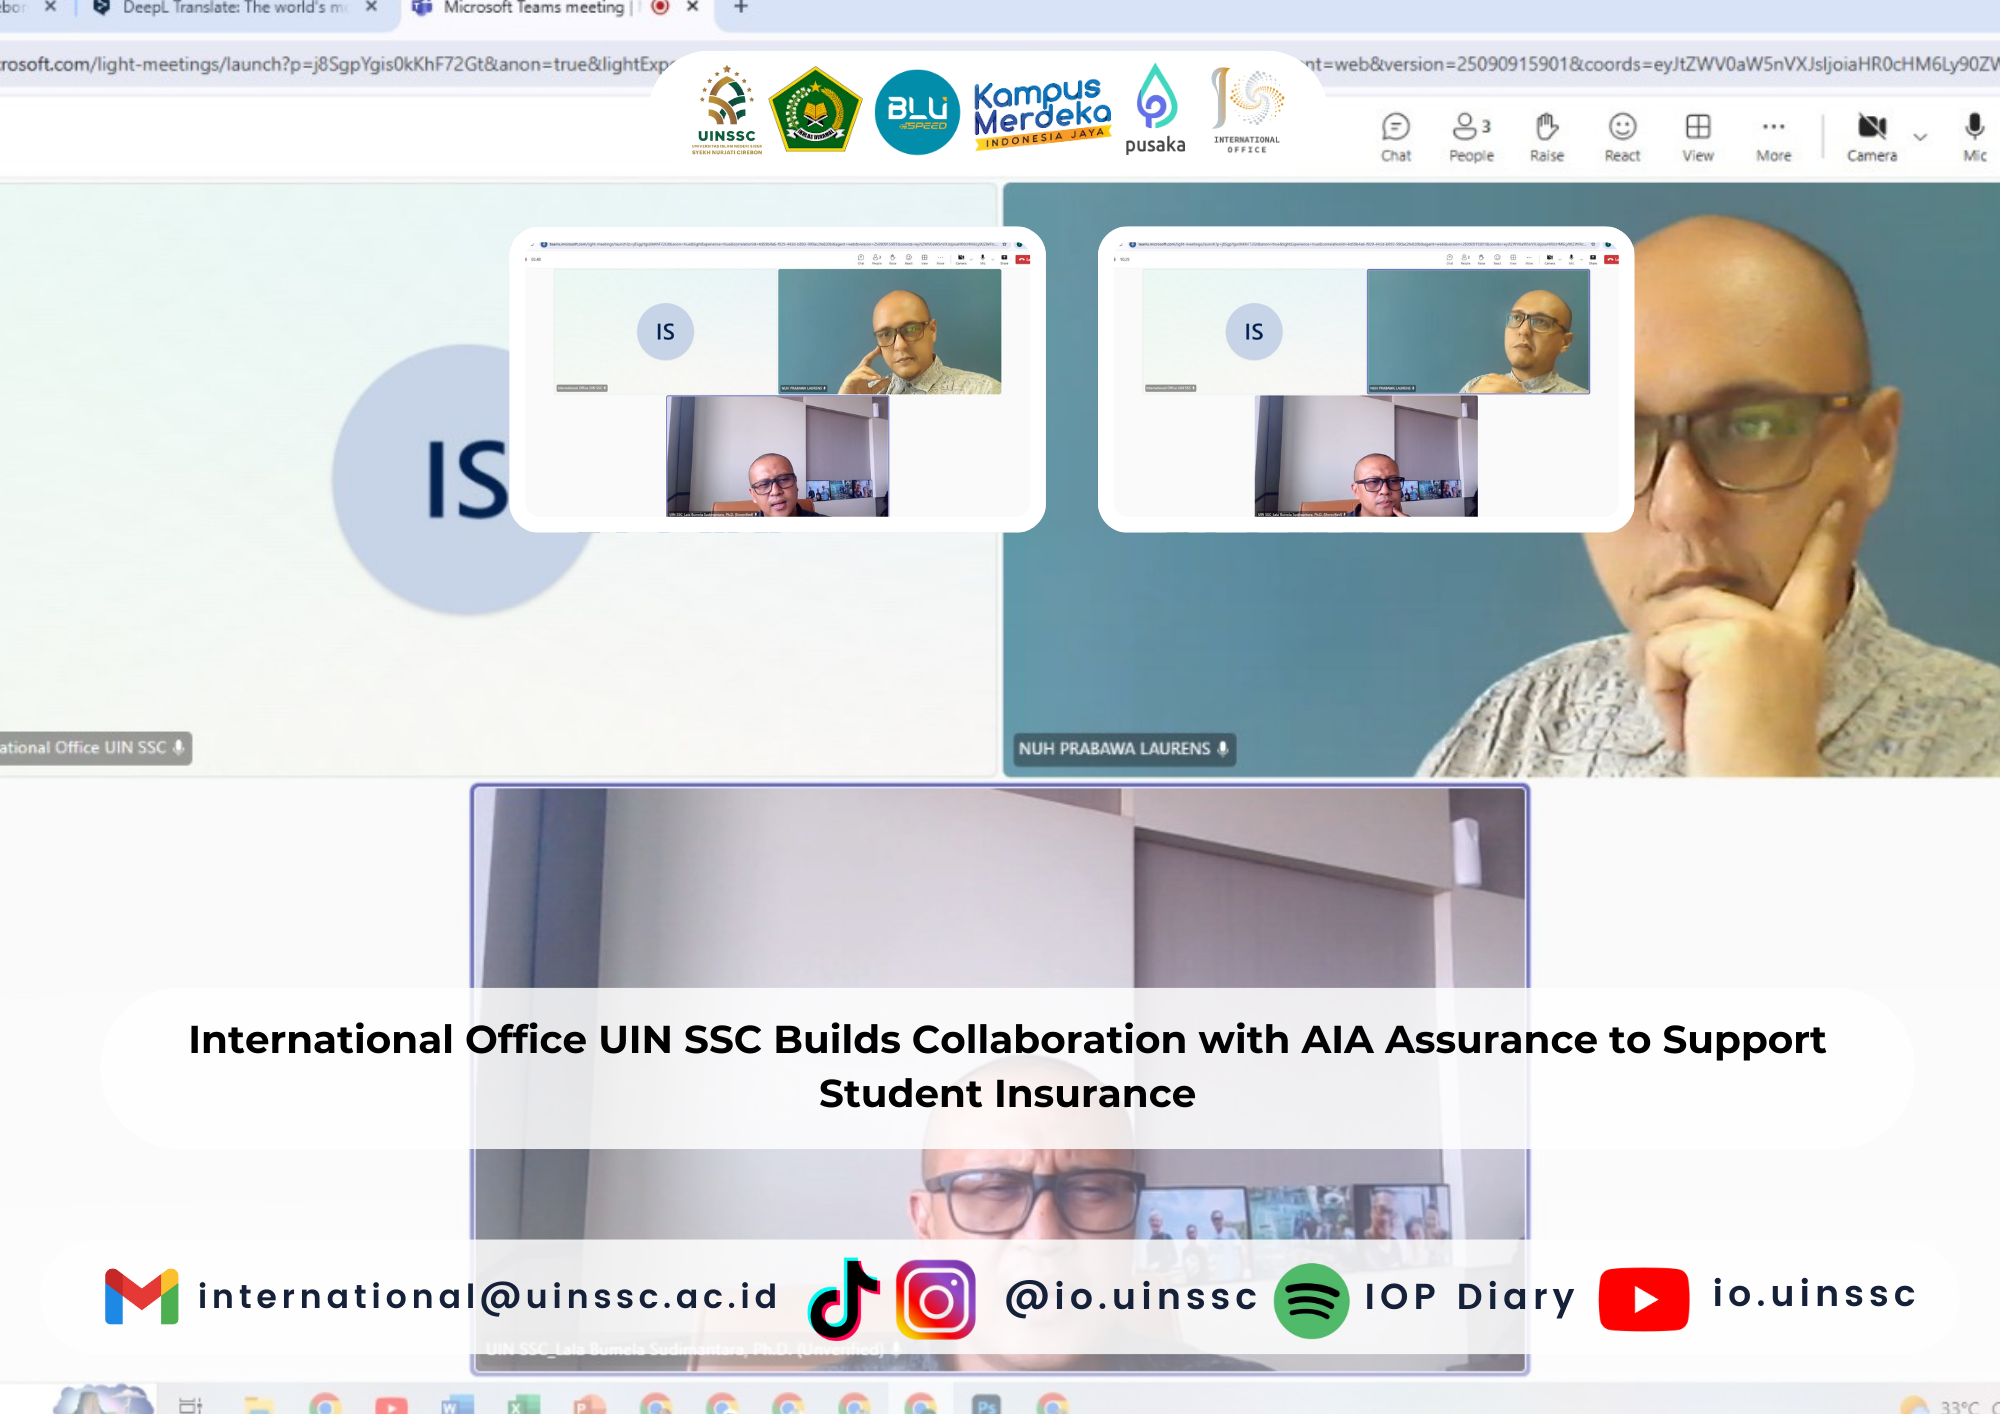2000x1414 pixels.
Task: Open the Chrome icon right after PowerPoint
Action: pos(656,1404)
